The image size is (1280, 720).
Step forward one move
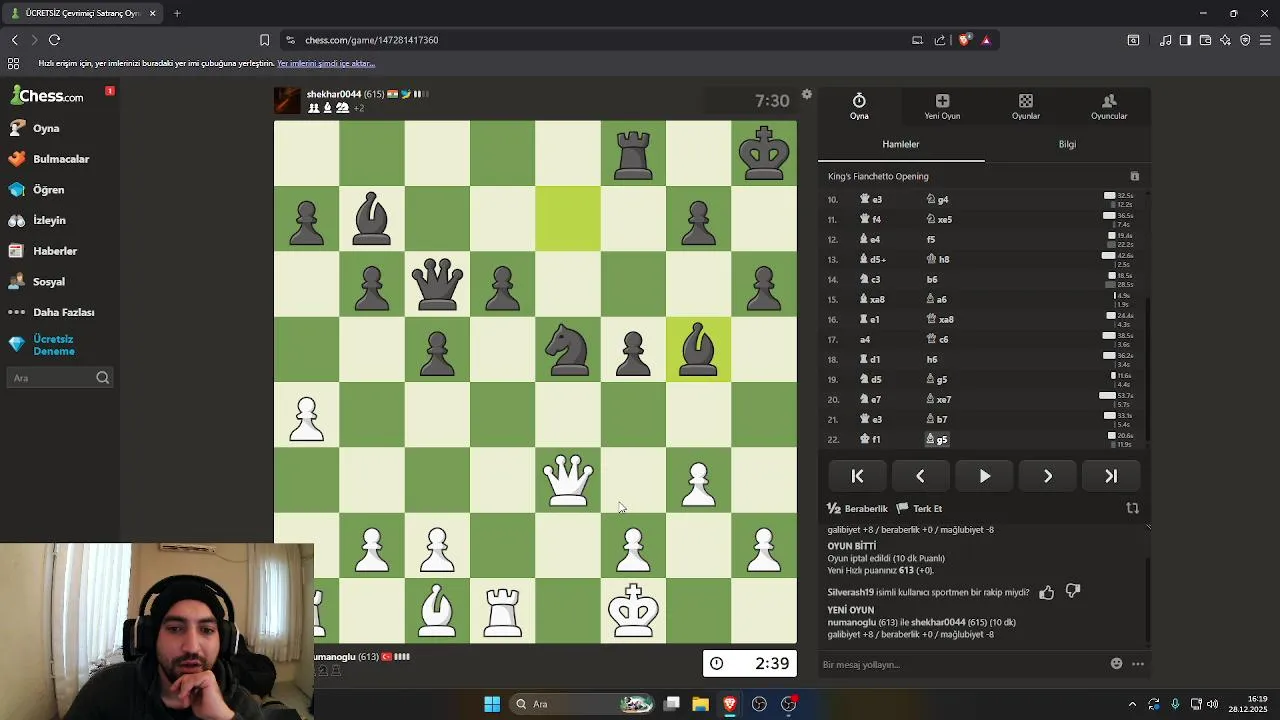[x=1048, y=476]
